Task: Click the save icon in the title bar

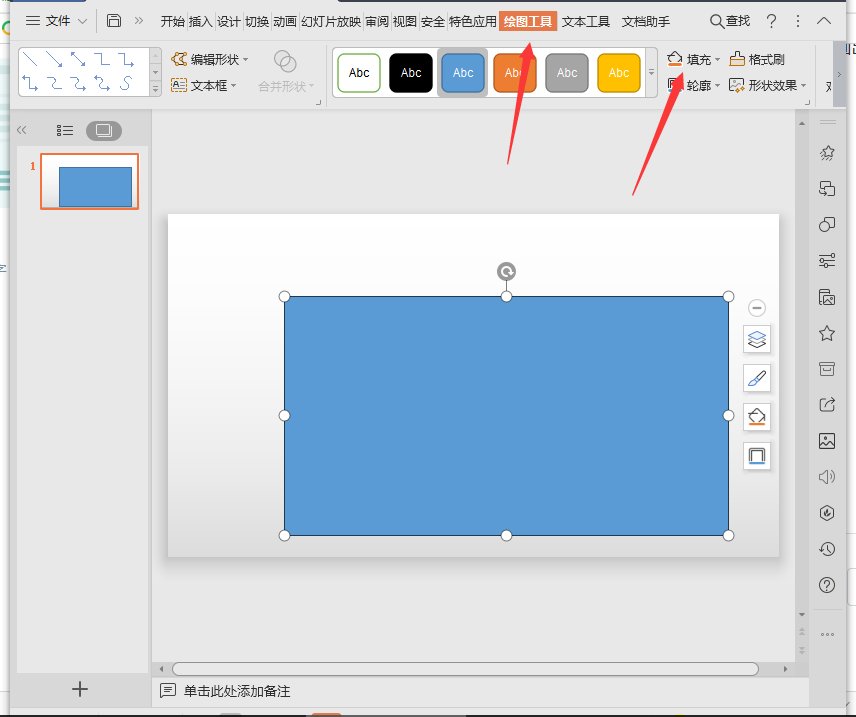Action: 114,21
